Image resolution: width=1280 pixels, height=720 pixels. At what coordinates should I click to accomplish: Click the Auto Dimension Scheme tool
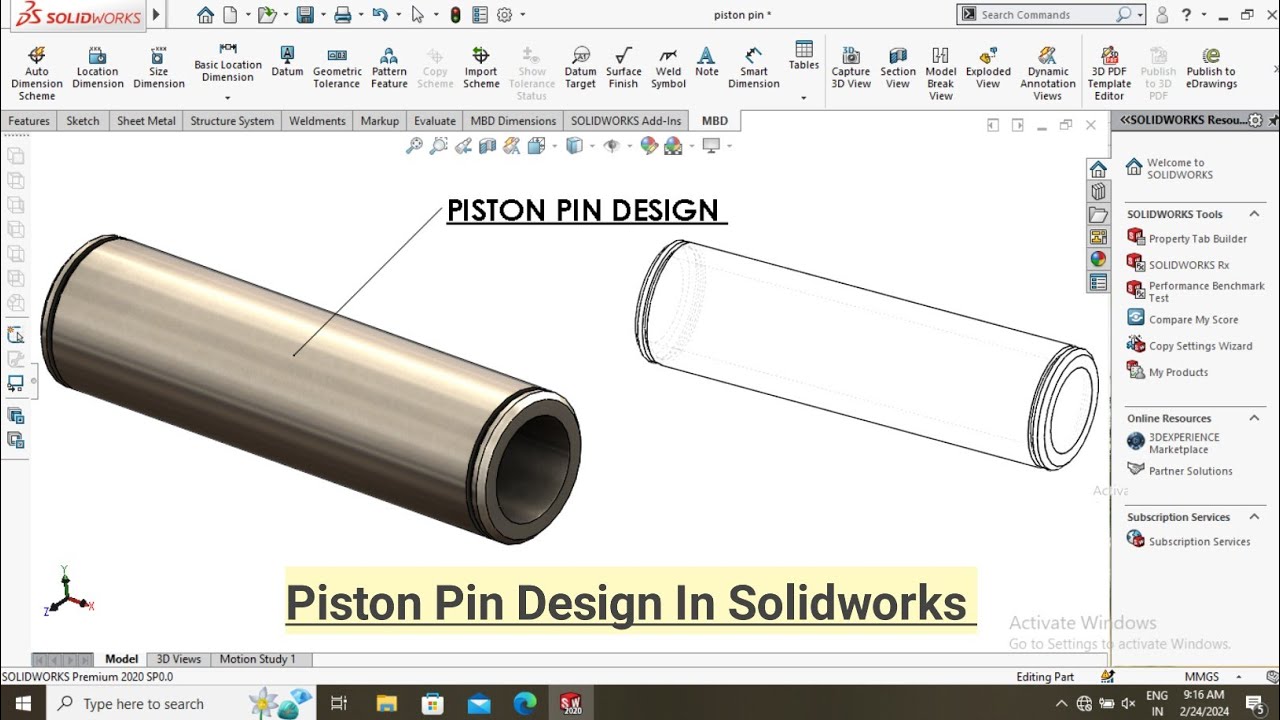(x=37, y=73)
